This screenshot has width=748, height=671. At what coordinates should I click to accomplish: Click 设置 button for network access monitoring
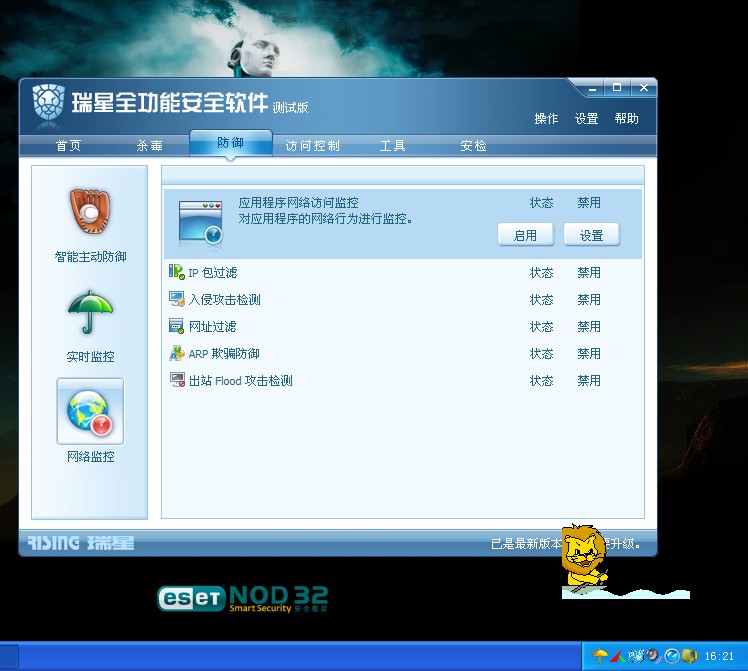click(x=592, y=235)
